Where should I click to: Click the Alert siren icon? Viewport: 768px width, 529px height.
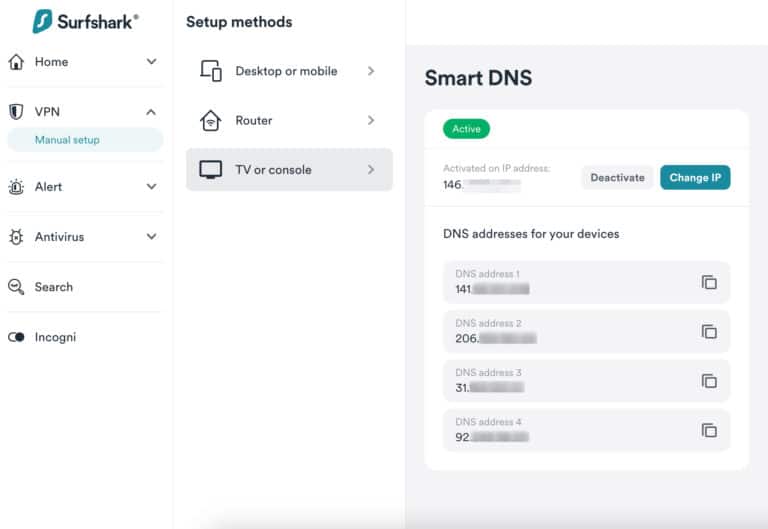[16, 187]
